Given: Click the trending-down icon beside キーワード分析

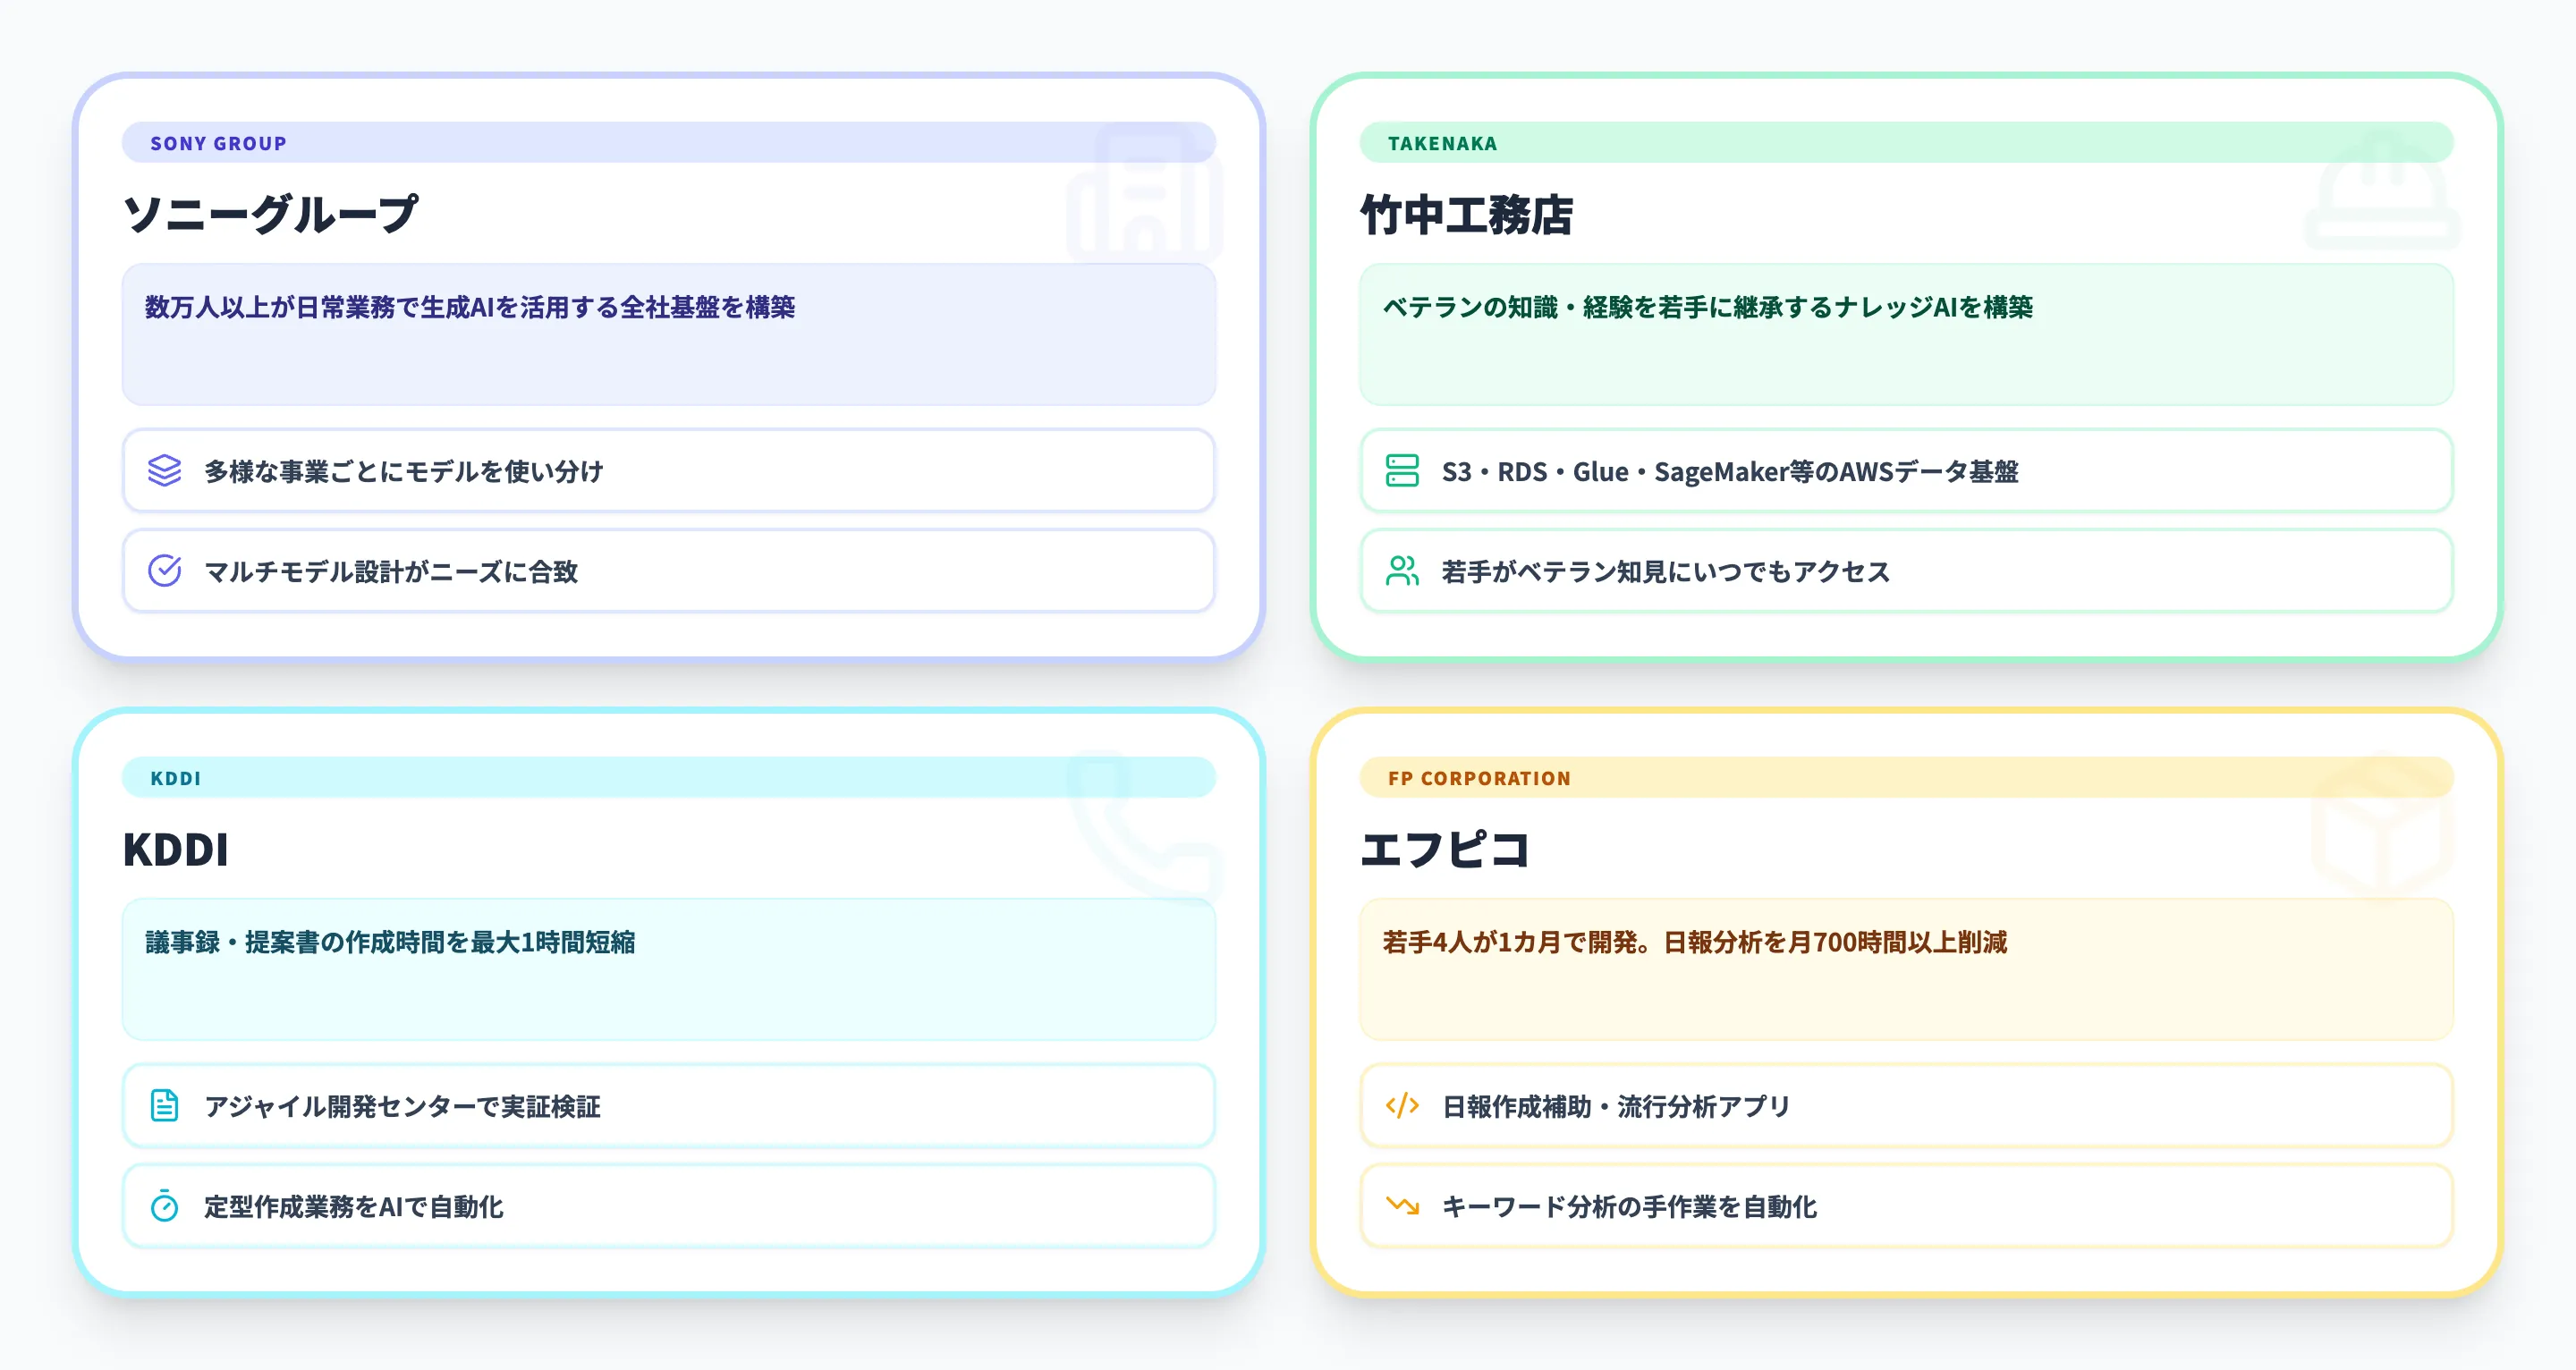Looking at the screenshot, I should [x=1402, y=1205].
